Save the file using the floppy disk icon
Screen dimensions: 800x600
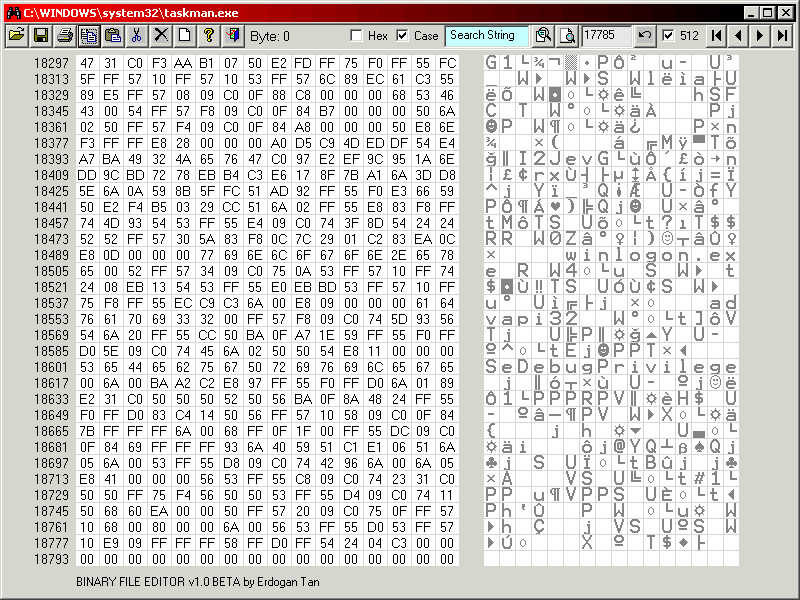tap(41, 35)
